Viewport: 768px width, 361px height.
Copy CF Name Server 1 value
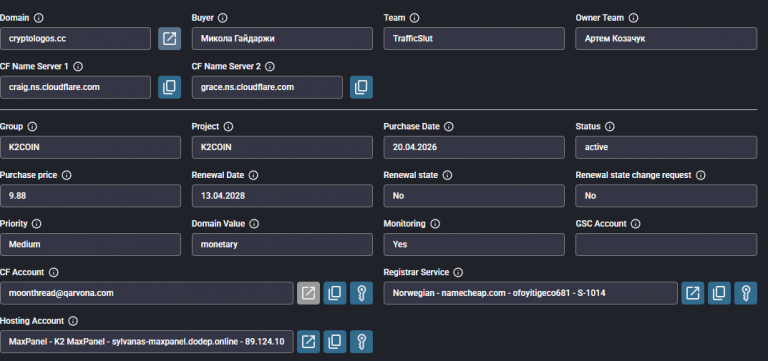(169, 87)
